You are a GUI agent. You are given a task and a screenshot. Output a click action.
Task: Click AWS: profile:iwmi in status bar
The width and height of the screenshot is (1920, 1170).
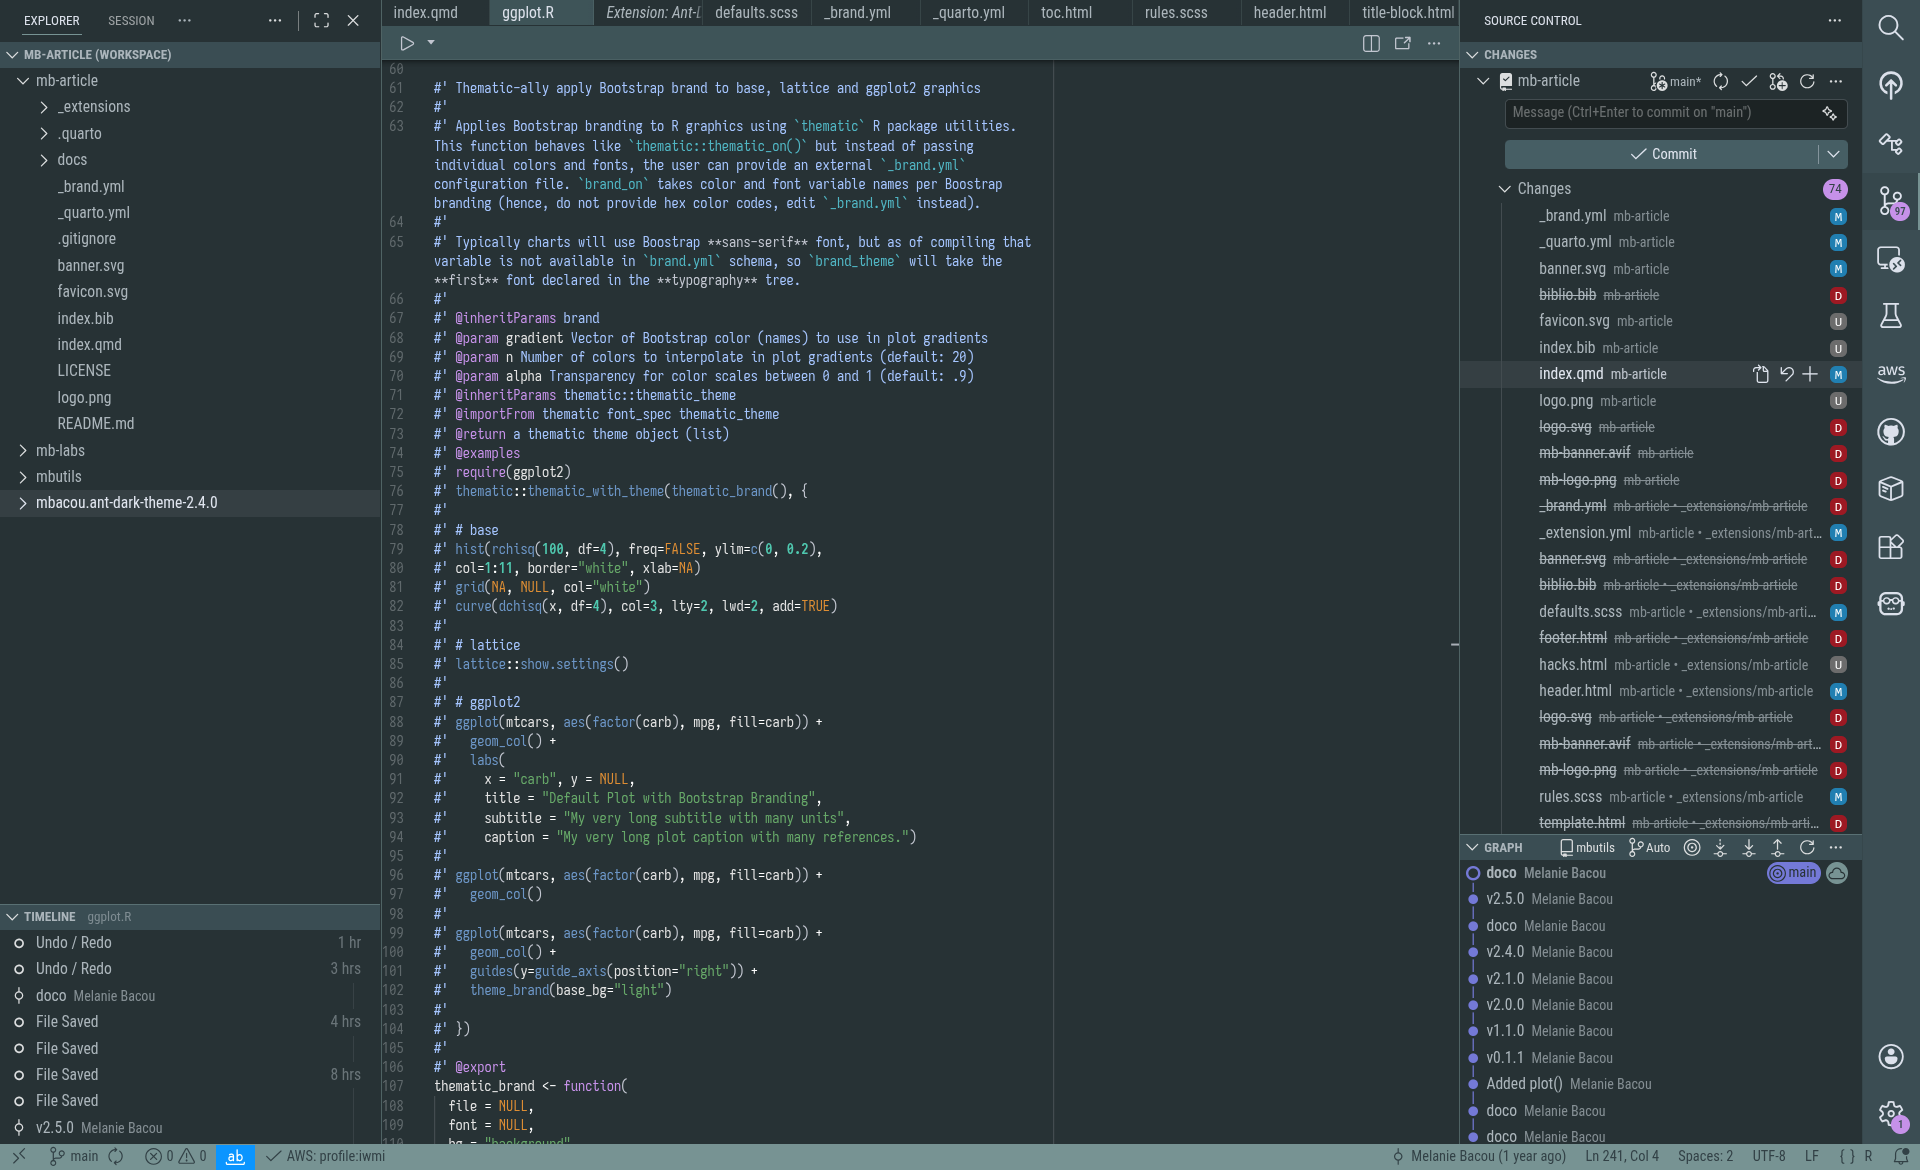click(326, 1156)
